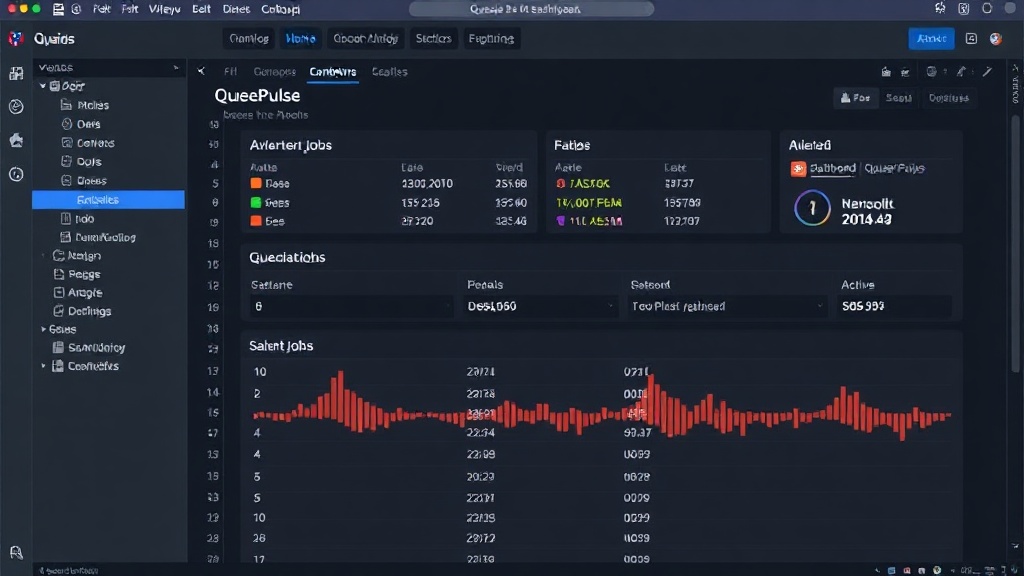1024x576 pixels.
Task: Click the pin icon in content toolbar
Action: pyautogui.click(x=961, y=71)
